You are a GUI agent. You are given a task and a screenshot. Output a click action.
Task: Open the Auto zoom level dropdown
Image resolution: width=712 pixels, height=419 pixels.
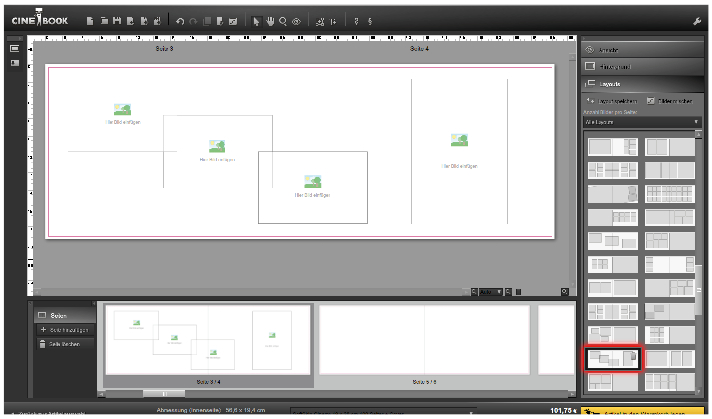(x=491, y=292)
